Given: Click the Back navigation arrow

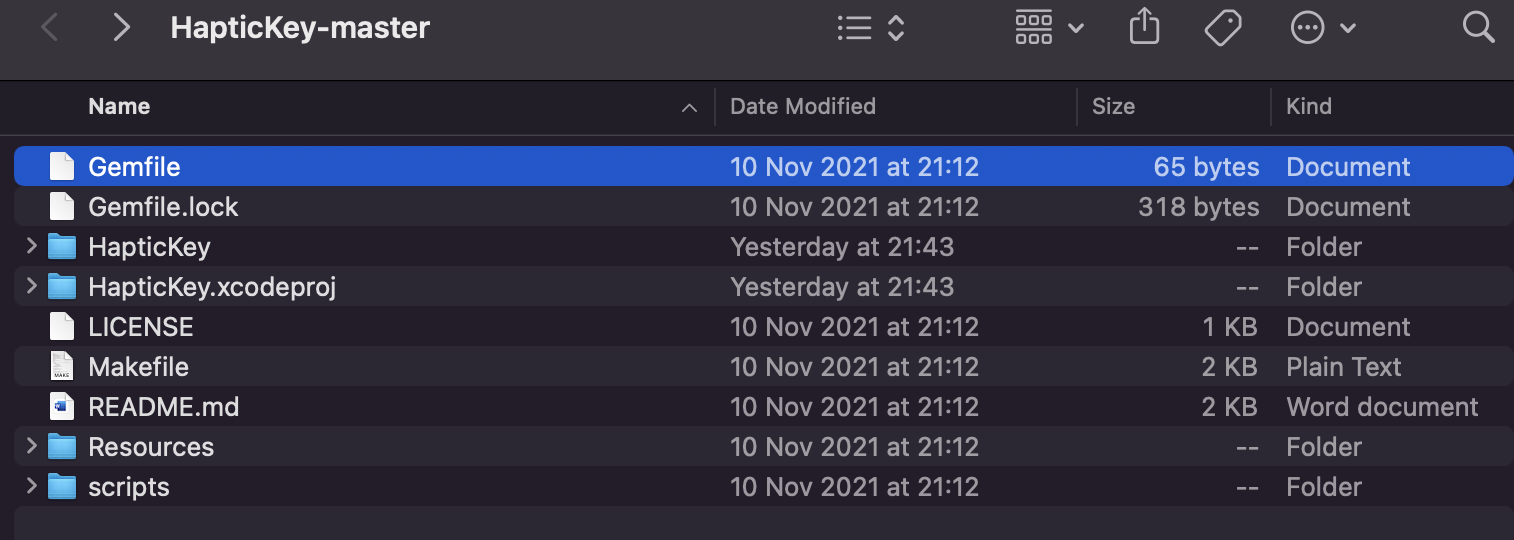Looking at the screenshot, I should [49, 28].
